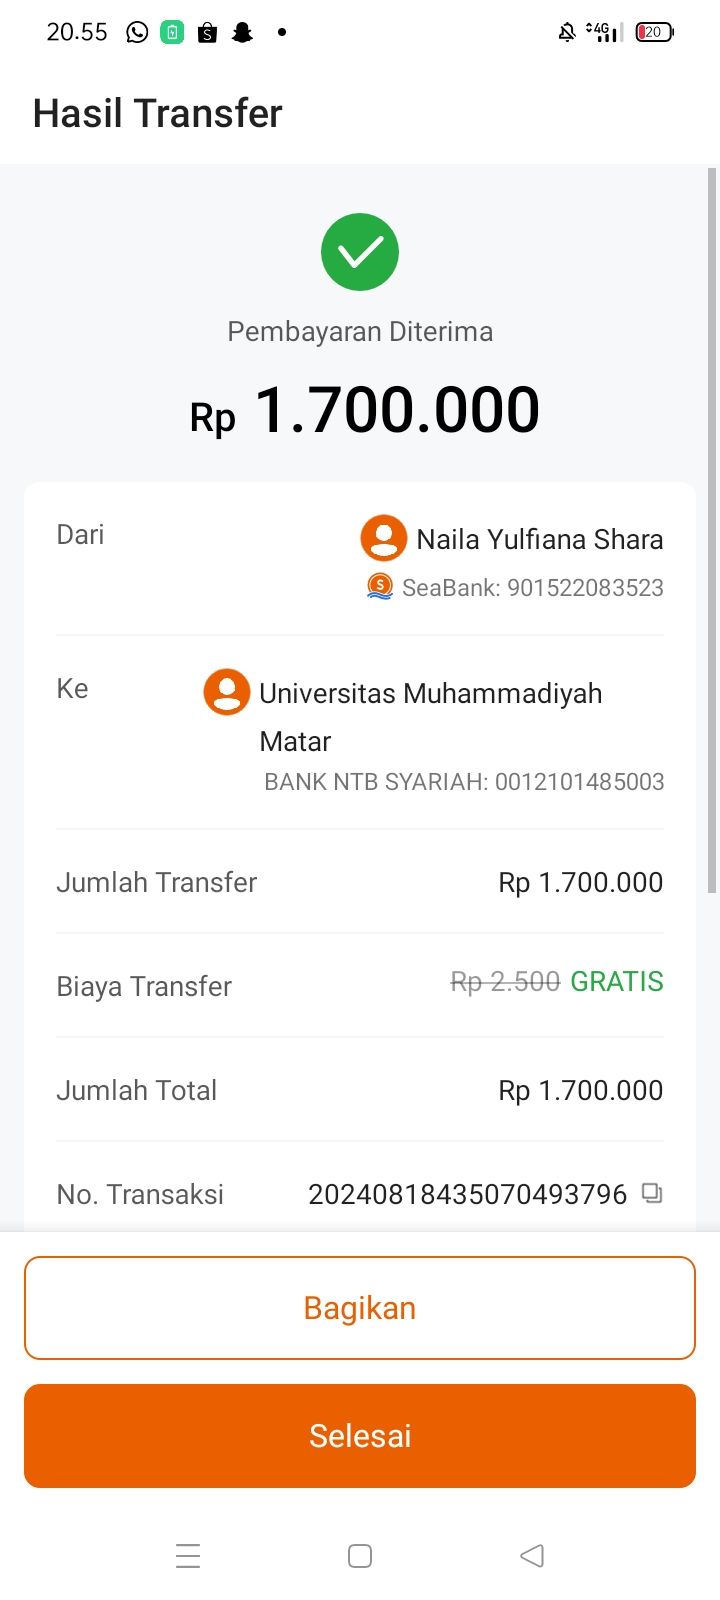Share the receipt using Bagikan
The image size is (720, 1600).
360,1308
